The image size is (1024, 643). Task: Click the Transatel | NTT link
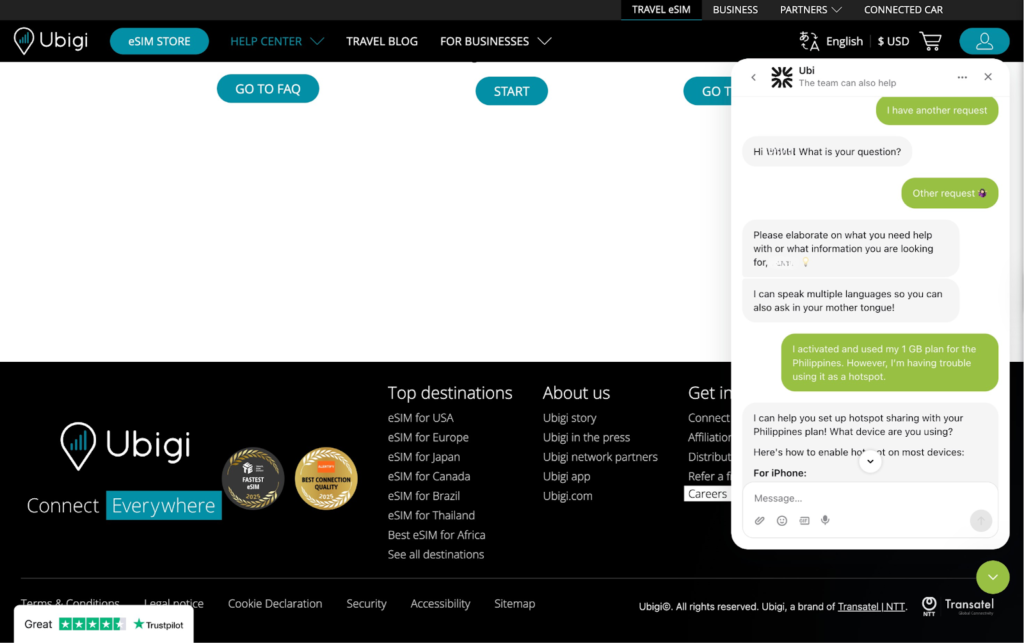[871, 606]
